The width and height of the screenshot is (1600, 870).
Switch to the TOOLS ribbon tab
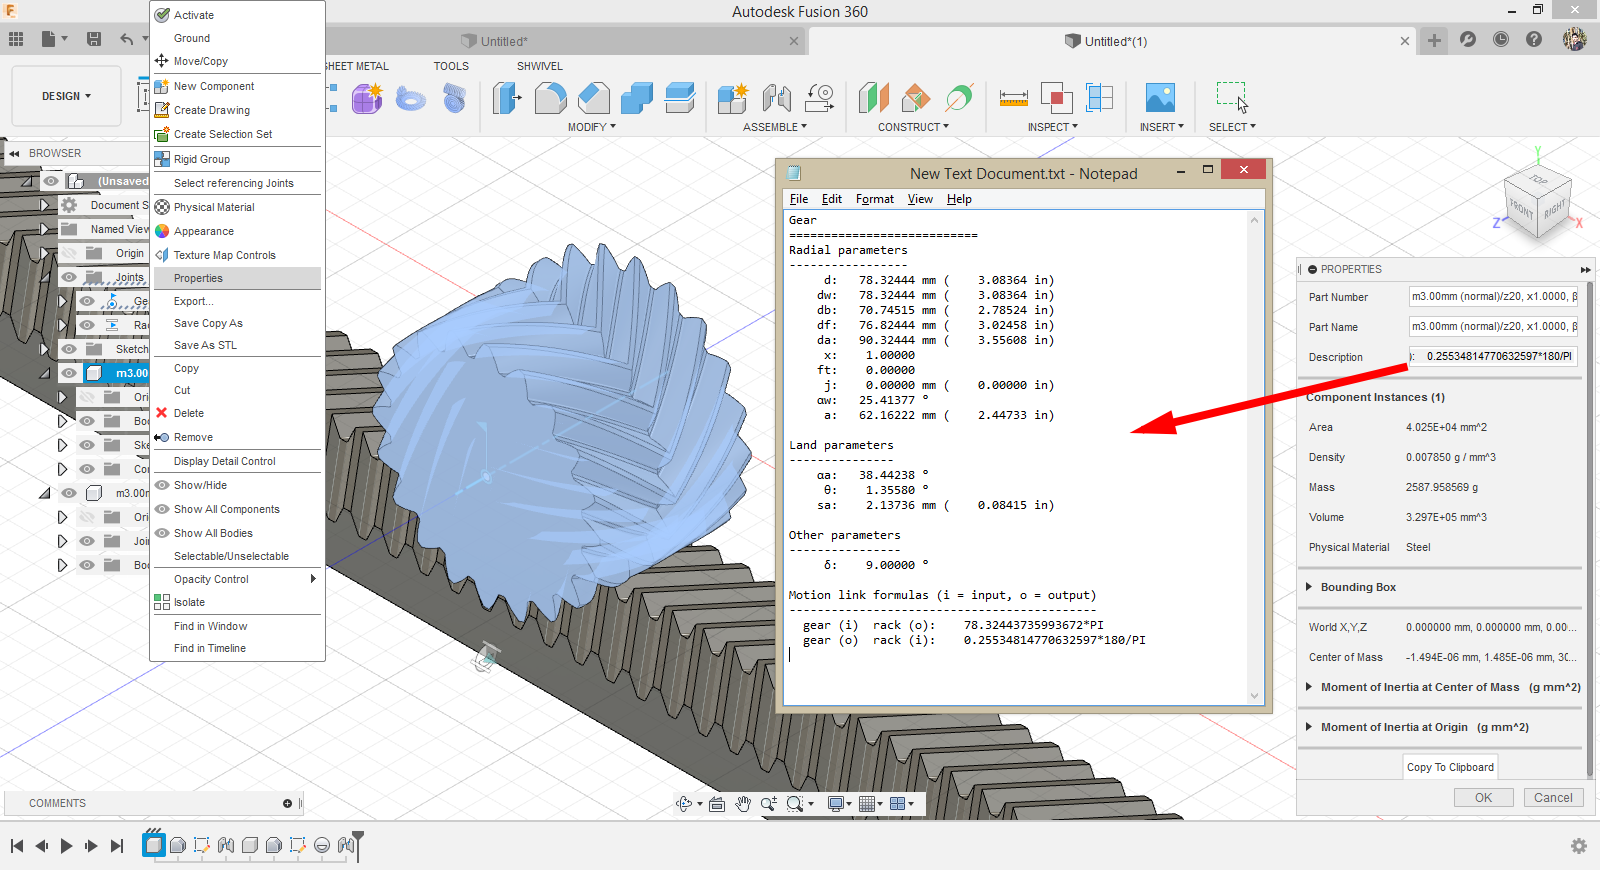[x=451, y=66]
